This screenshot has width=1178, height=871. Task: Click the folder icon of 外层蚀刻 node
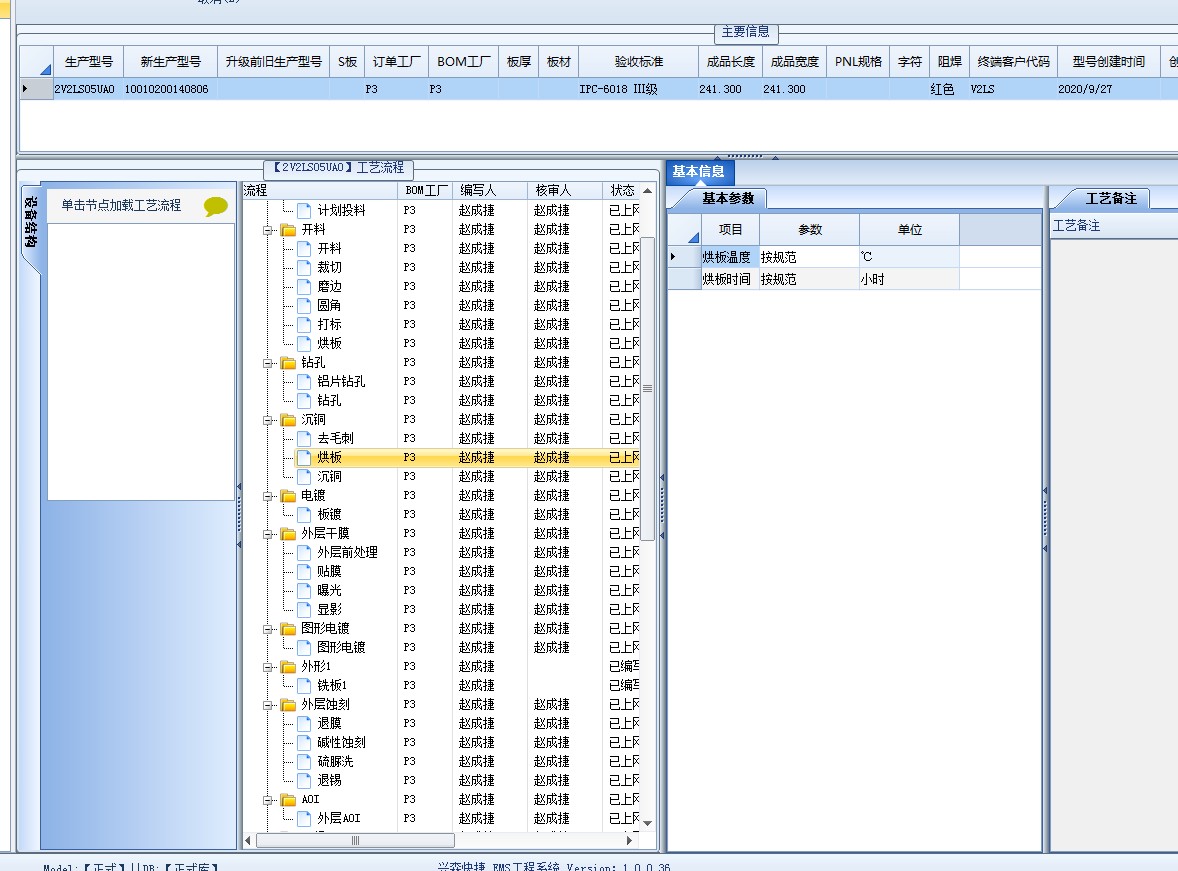click(x=288, y=704)
